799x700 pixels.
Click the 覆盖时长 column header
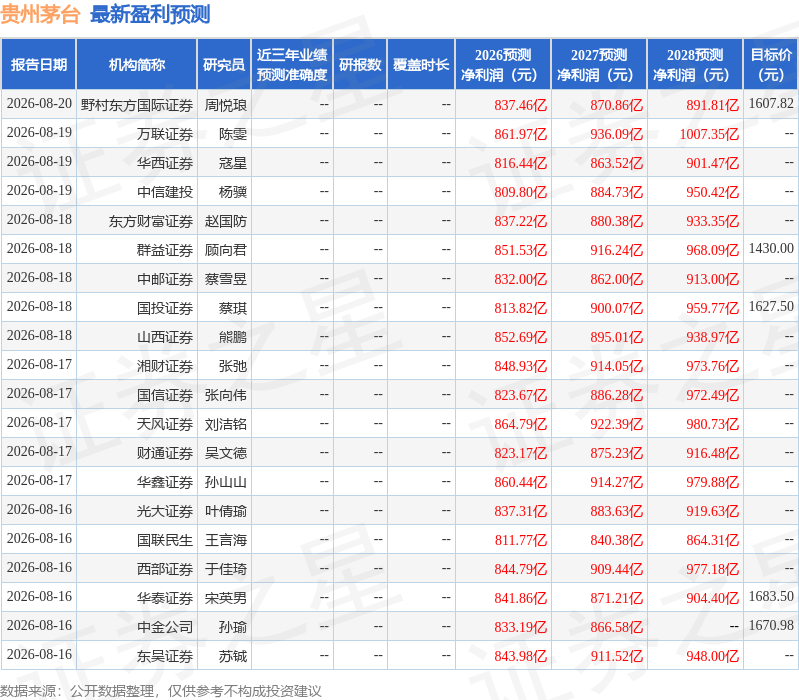pyautogui.click(x=421, y=65)
